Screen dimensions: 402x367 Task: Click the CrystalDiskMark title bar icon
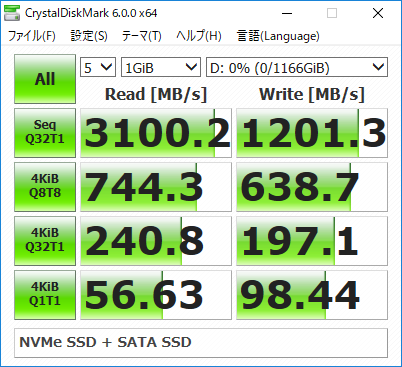pyautogui.click(x=12, y=13)
